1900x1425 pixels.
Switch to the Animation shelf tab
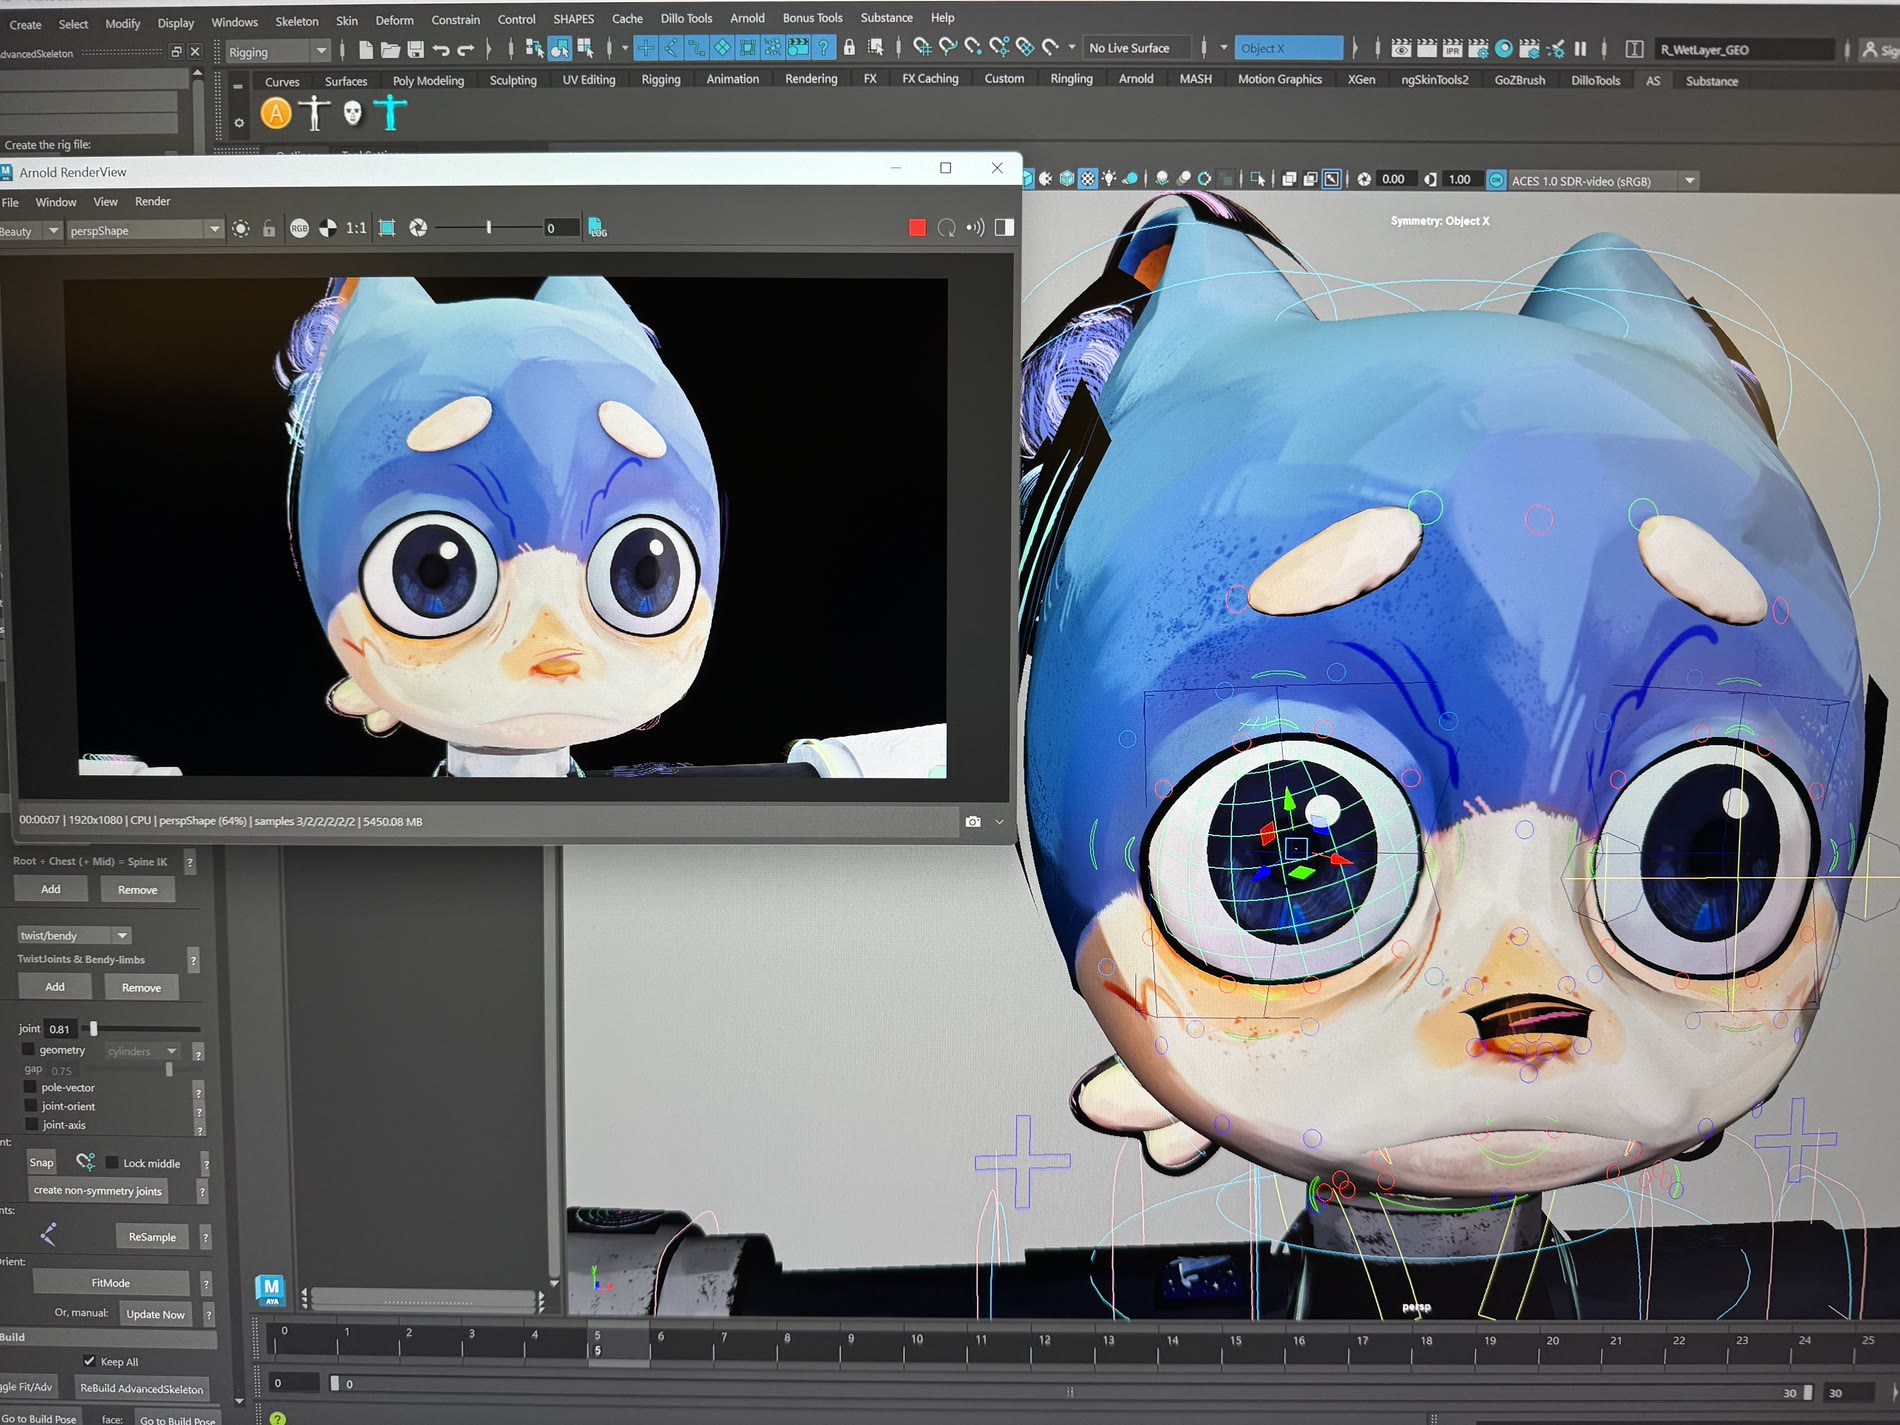pos(732,79)
